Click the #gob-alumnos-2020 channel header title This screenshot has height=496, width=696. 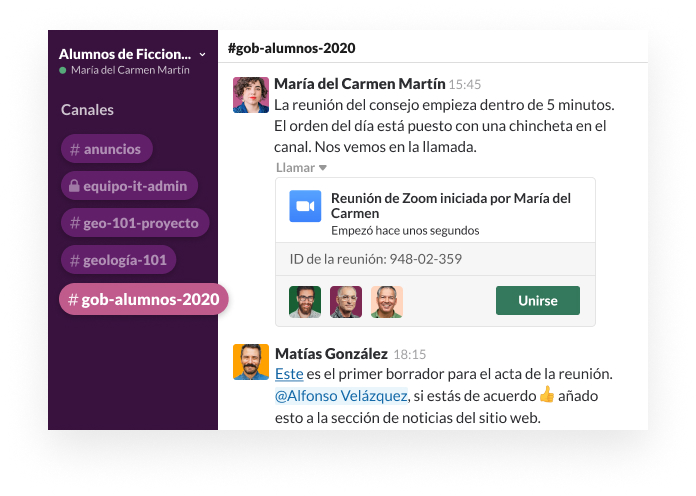(291, 48)
